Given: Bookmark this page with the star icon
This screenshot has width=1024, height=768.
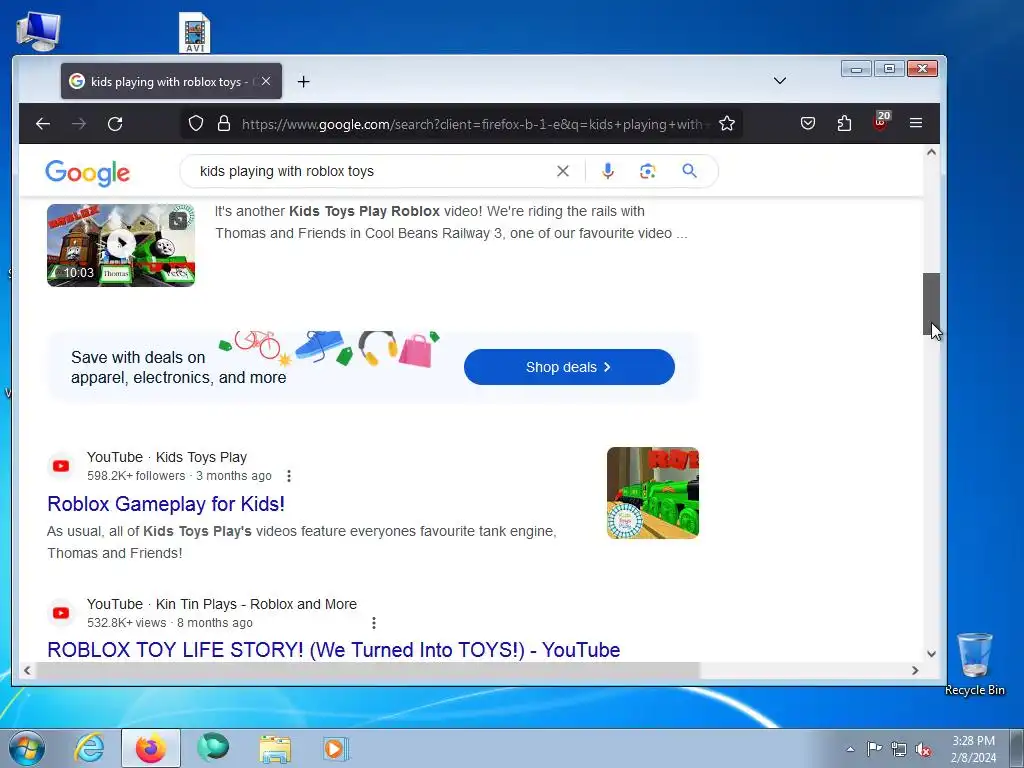Looking at the screenshot, I should (727, 123).
